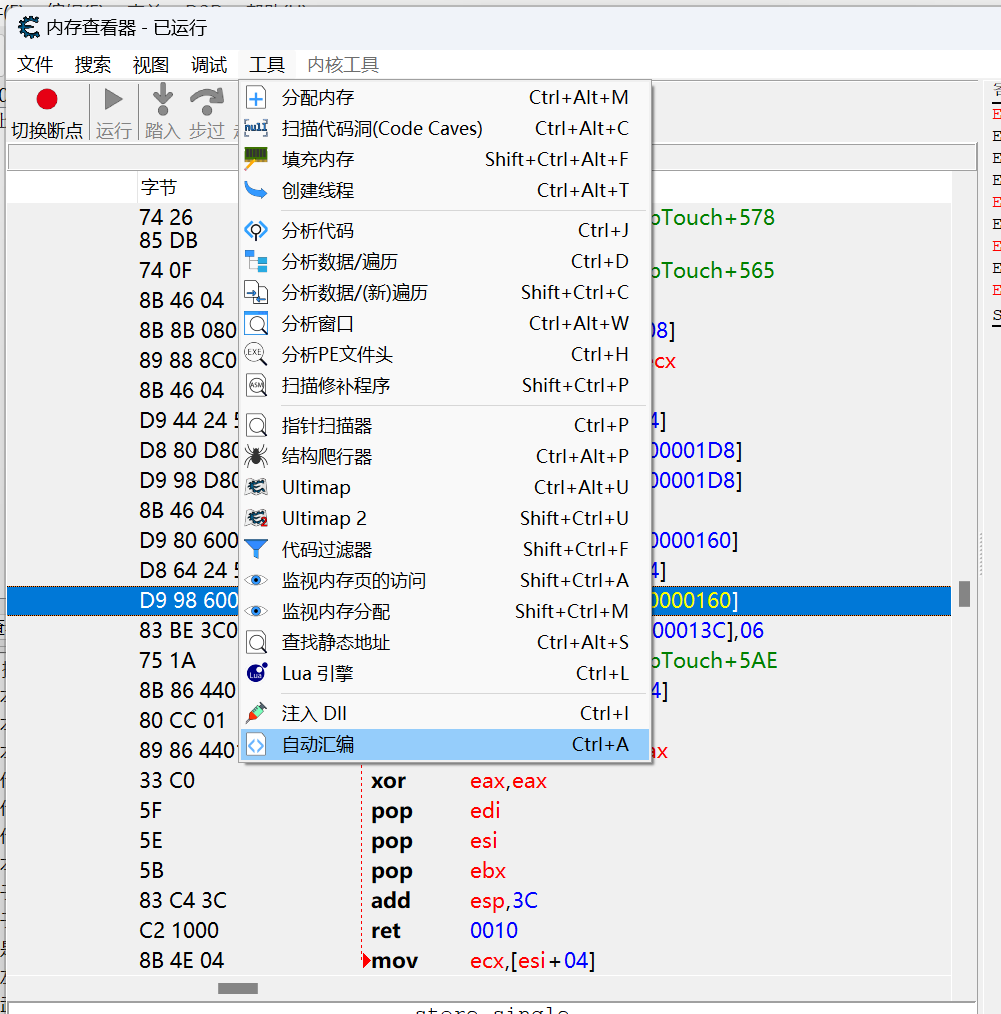The image size is (1001, 1014).
Task: Click the 分析代码 dissect code icon
Action: (256, 230)
